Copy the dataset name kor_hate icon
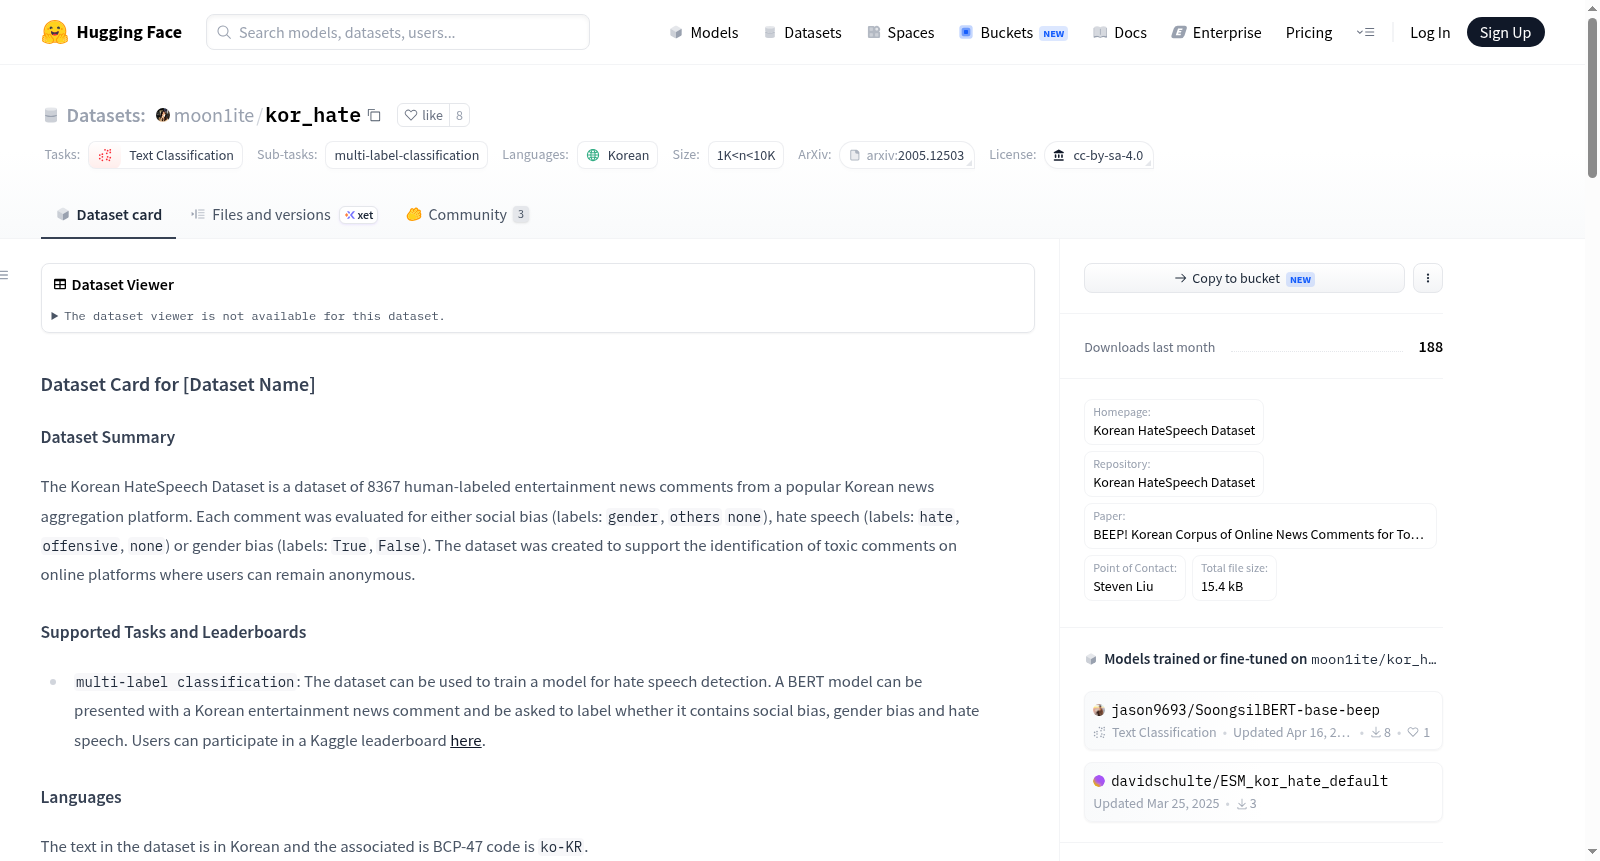1600x861 pixels. coord(374,115)
